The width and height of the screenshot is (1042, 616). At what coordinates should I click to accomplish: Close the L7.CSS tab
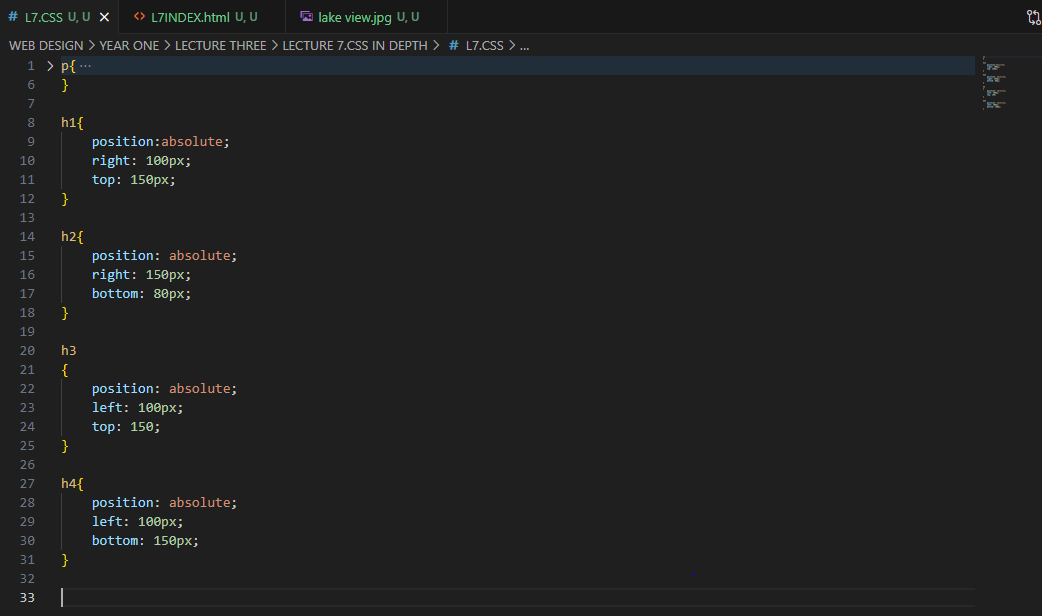point(104,17)
